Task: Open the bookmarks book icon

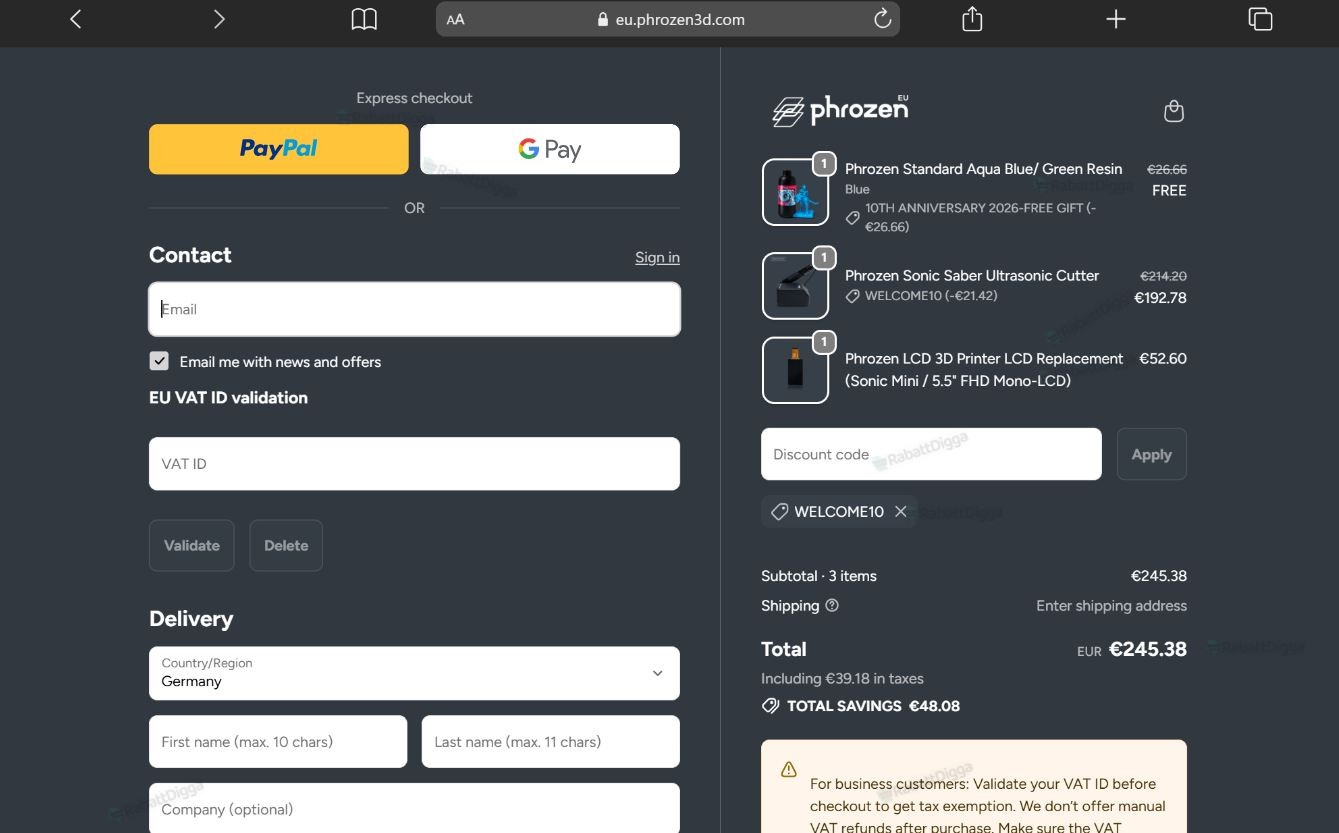Action: point(364,19)
